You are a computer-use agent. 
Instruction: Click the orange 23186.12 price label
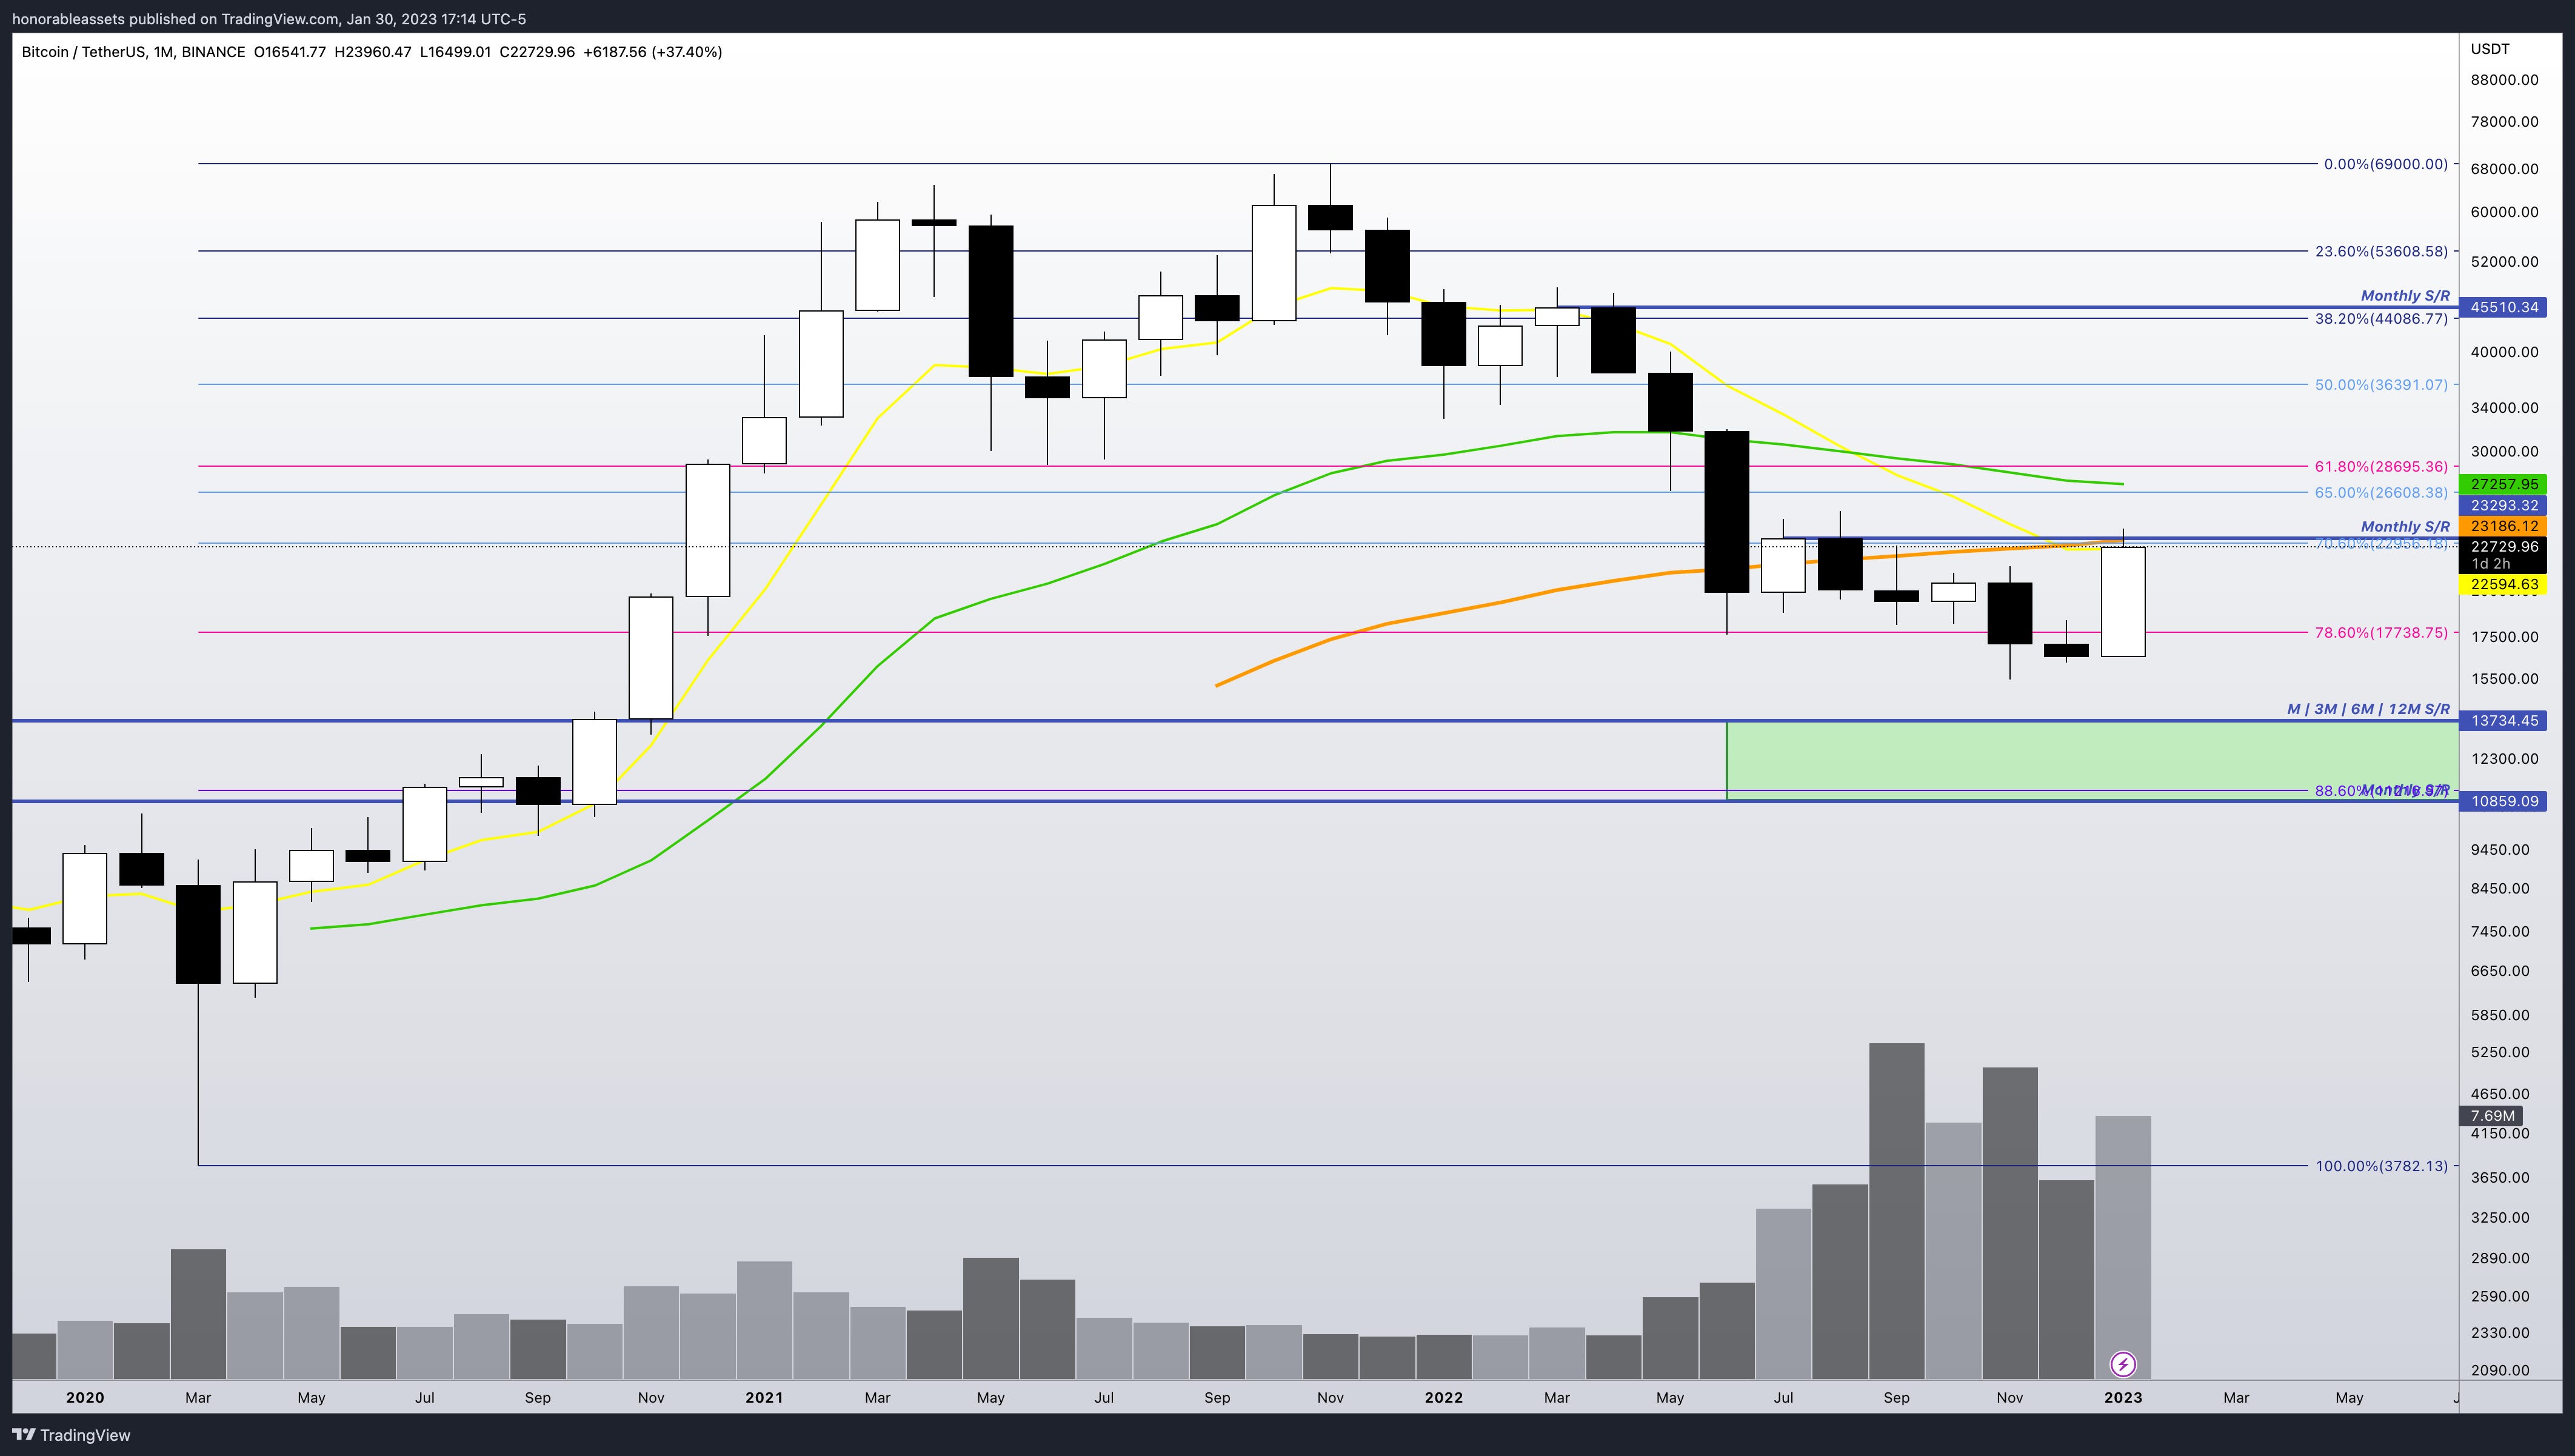[x=2504, y=526]
